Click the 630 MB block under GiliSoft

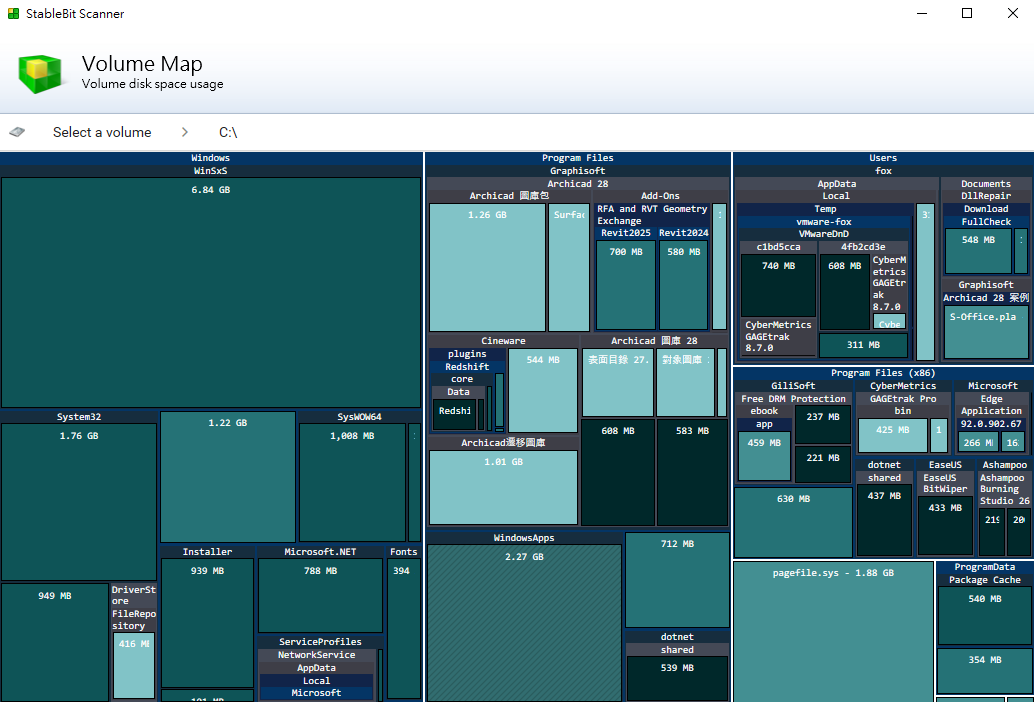point(793,522)
